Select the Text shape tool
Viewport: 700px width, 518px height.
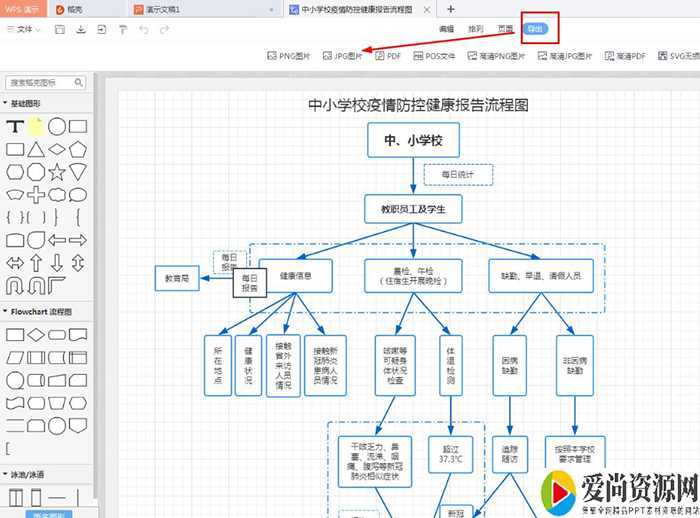pos(15,127)
